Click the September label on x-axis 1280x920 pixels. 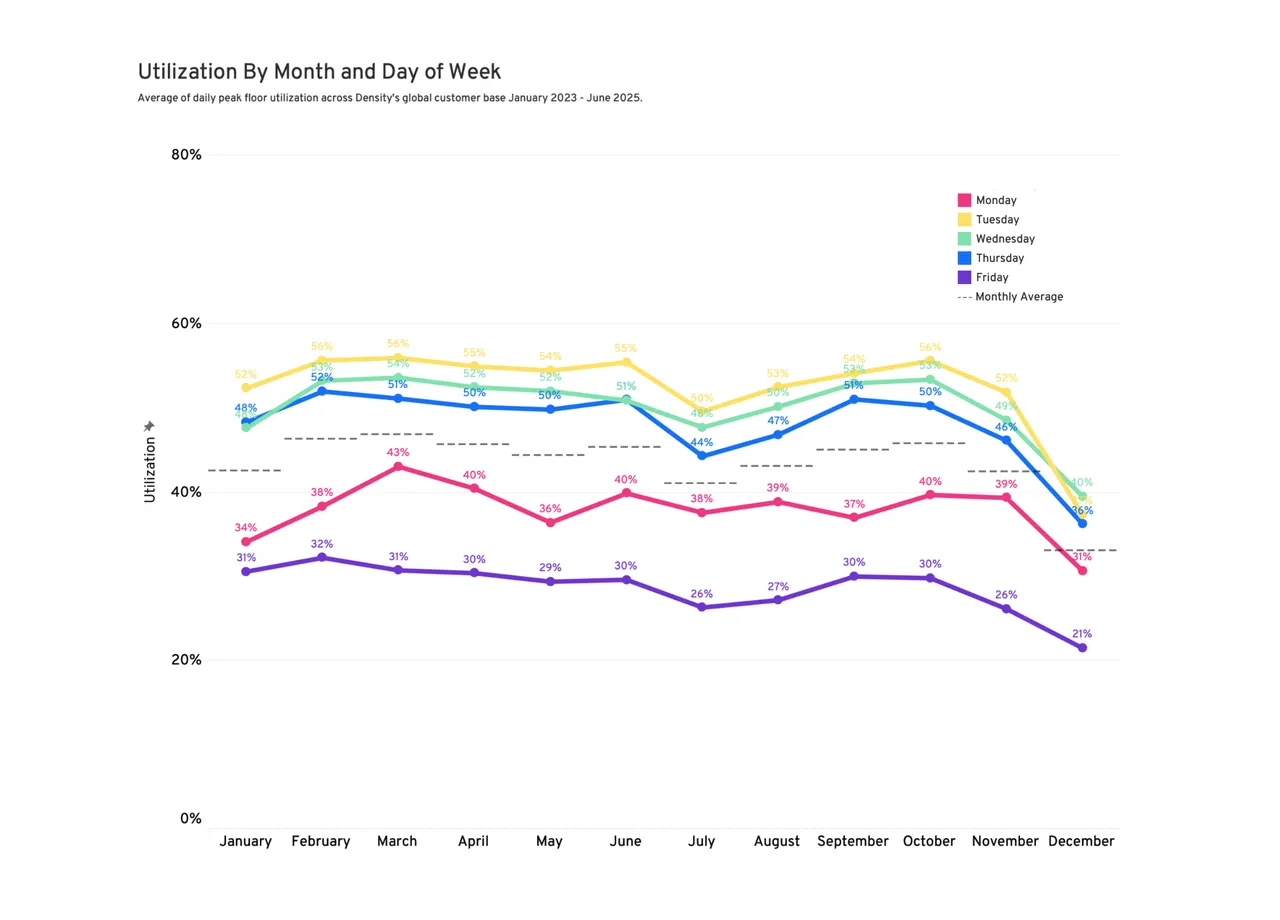(x=853, y=842)
